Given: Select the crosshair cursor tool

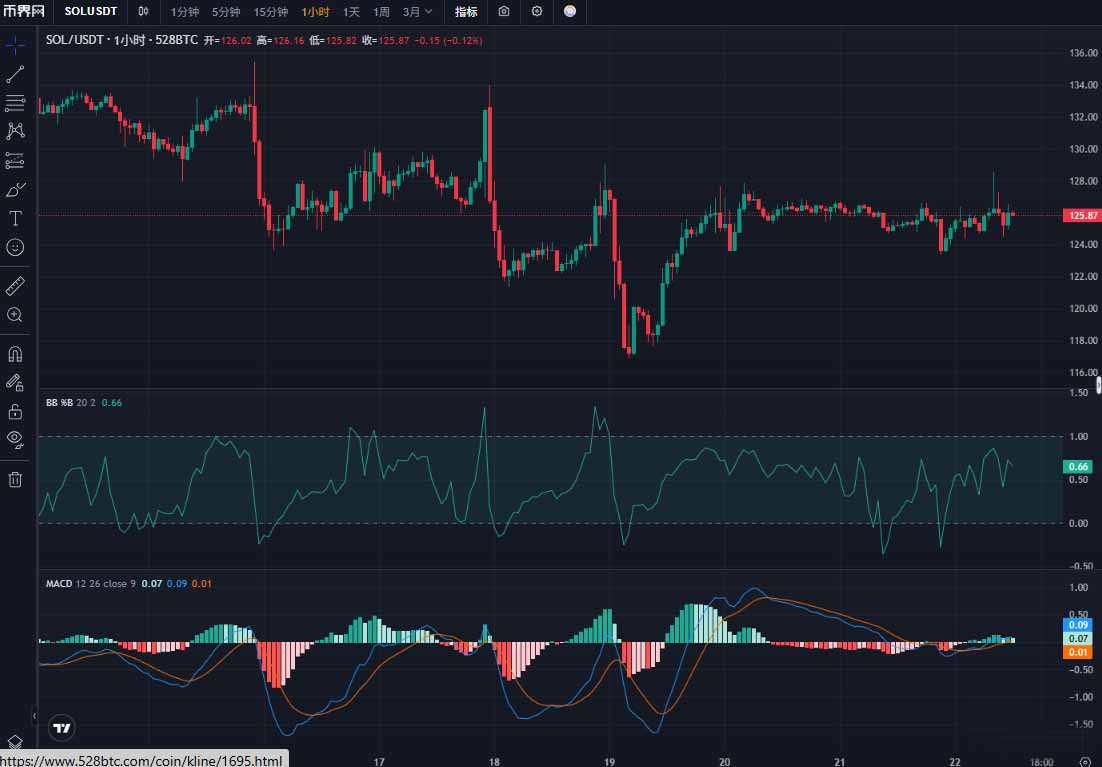Looking at the screenshot, I should coord(15,45).
